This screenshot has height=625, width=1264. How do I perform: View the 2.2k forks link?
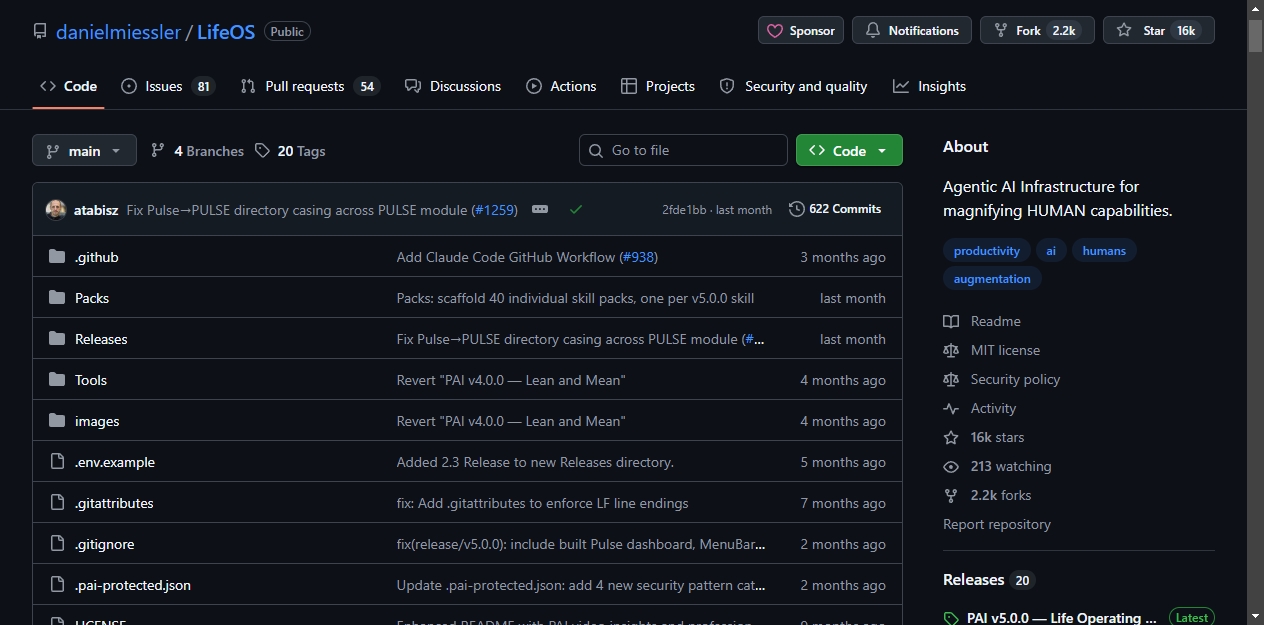pos(987,495)
